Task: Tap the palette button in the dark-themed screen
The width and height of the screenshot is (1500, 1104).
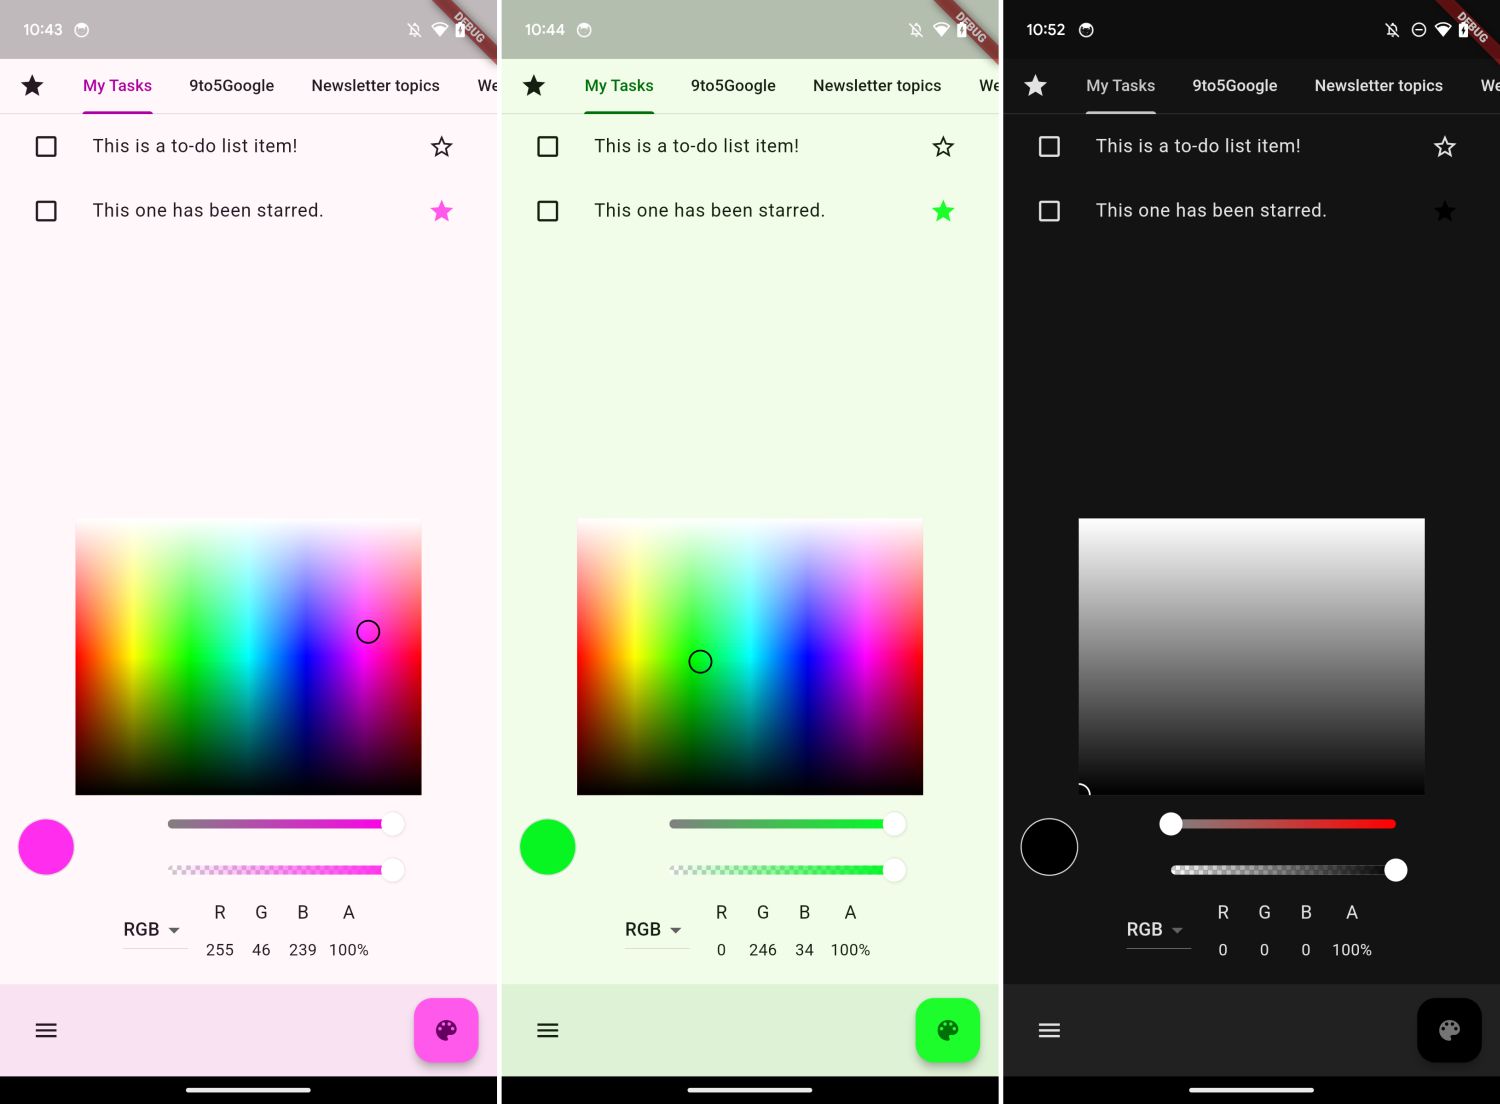Action: pos(1449,1030)
